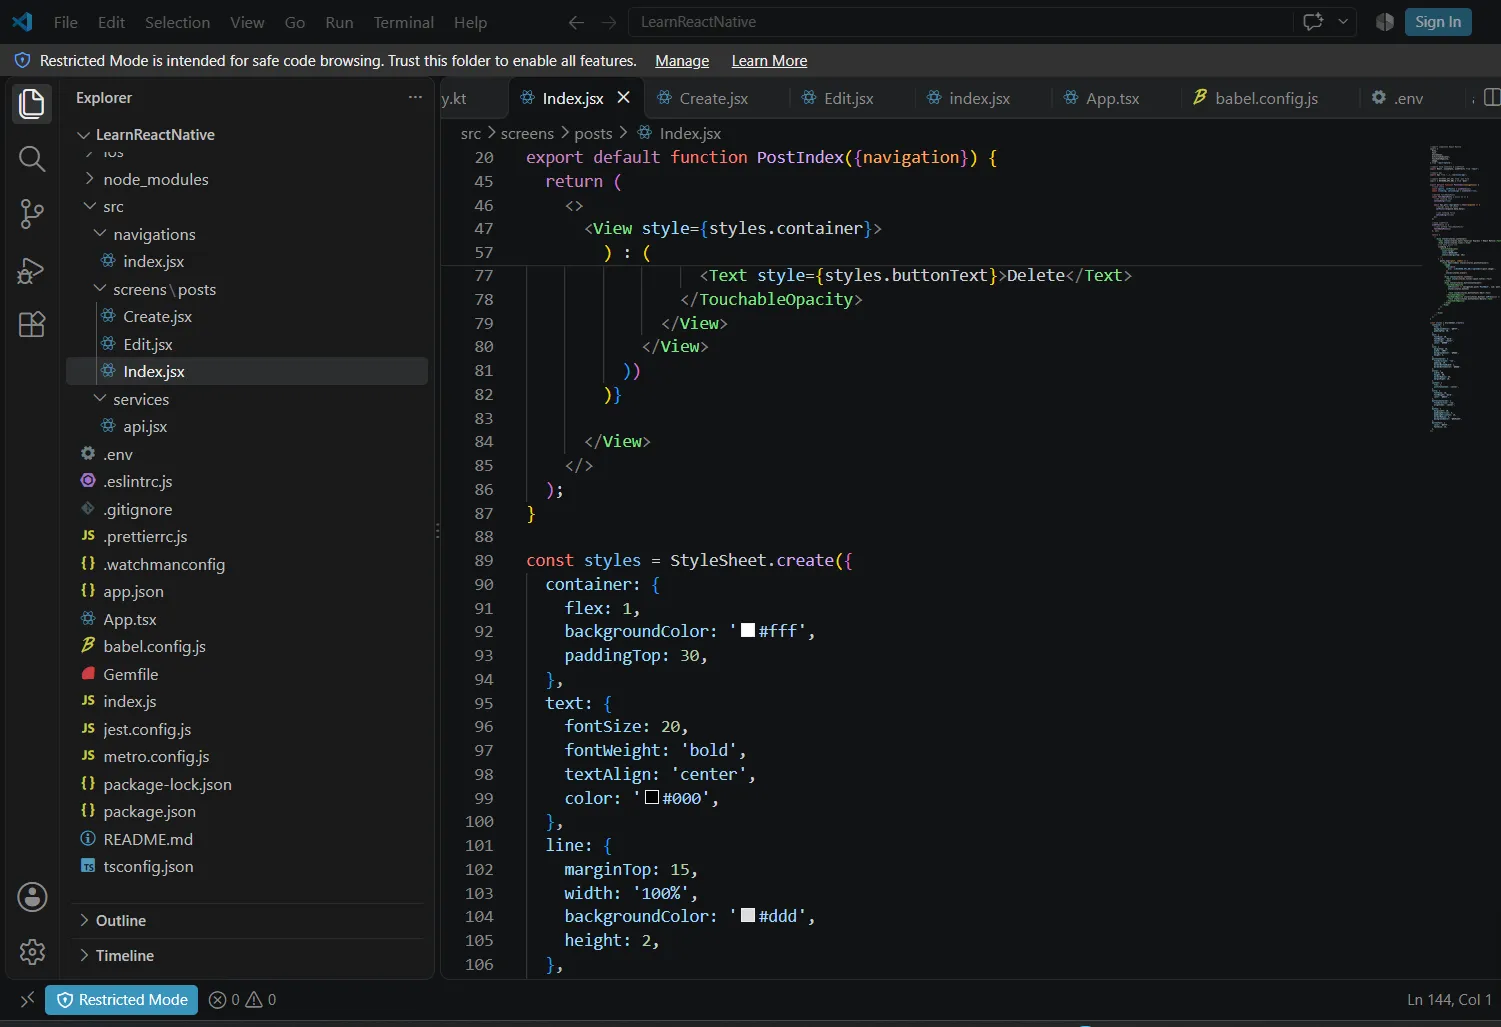1501x1027 pixels.
Task: Open package.json in the file tree
Action: pos(149,811)
